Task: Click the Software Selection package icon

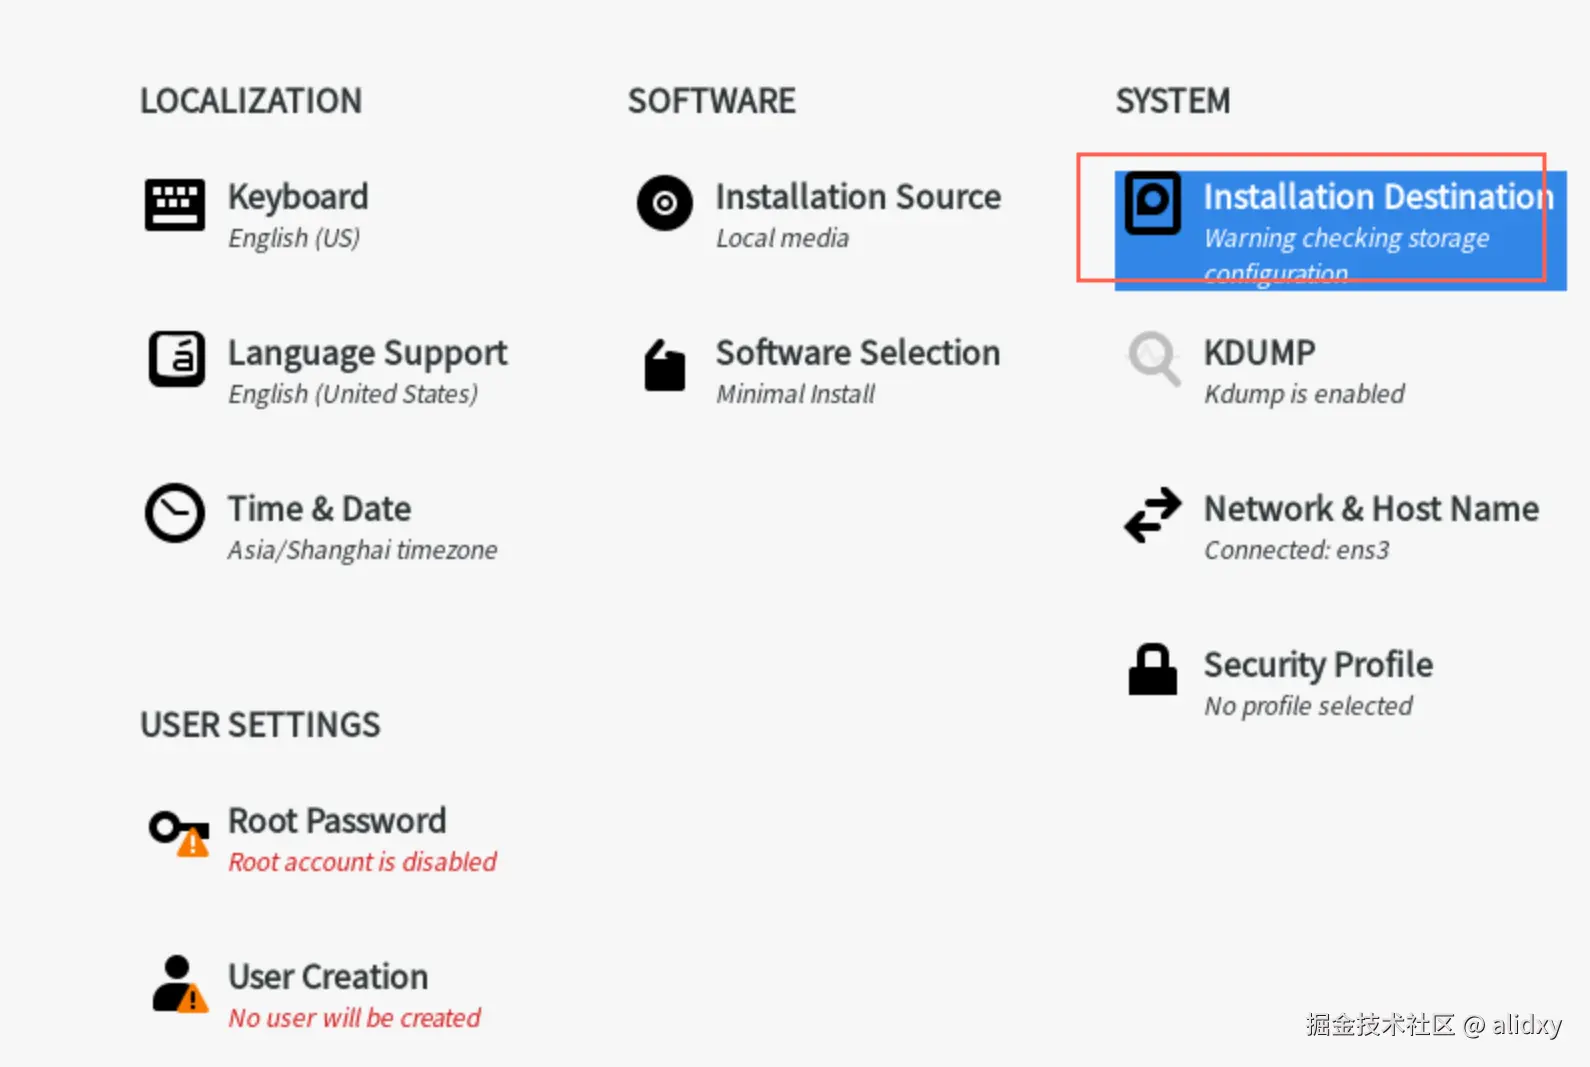Action: click(x=664, y=365)
